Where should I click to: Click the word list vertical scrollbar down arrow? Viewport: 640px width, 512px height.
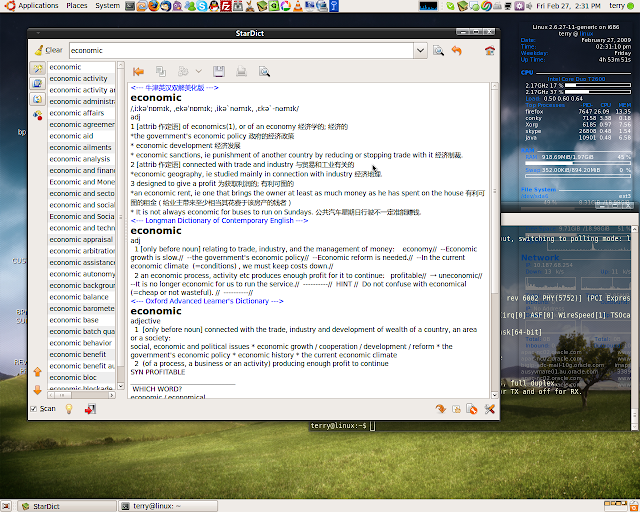pyautogui.click(x=121, y=386)
